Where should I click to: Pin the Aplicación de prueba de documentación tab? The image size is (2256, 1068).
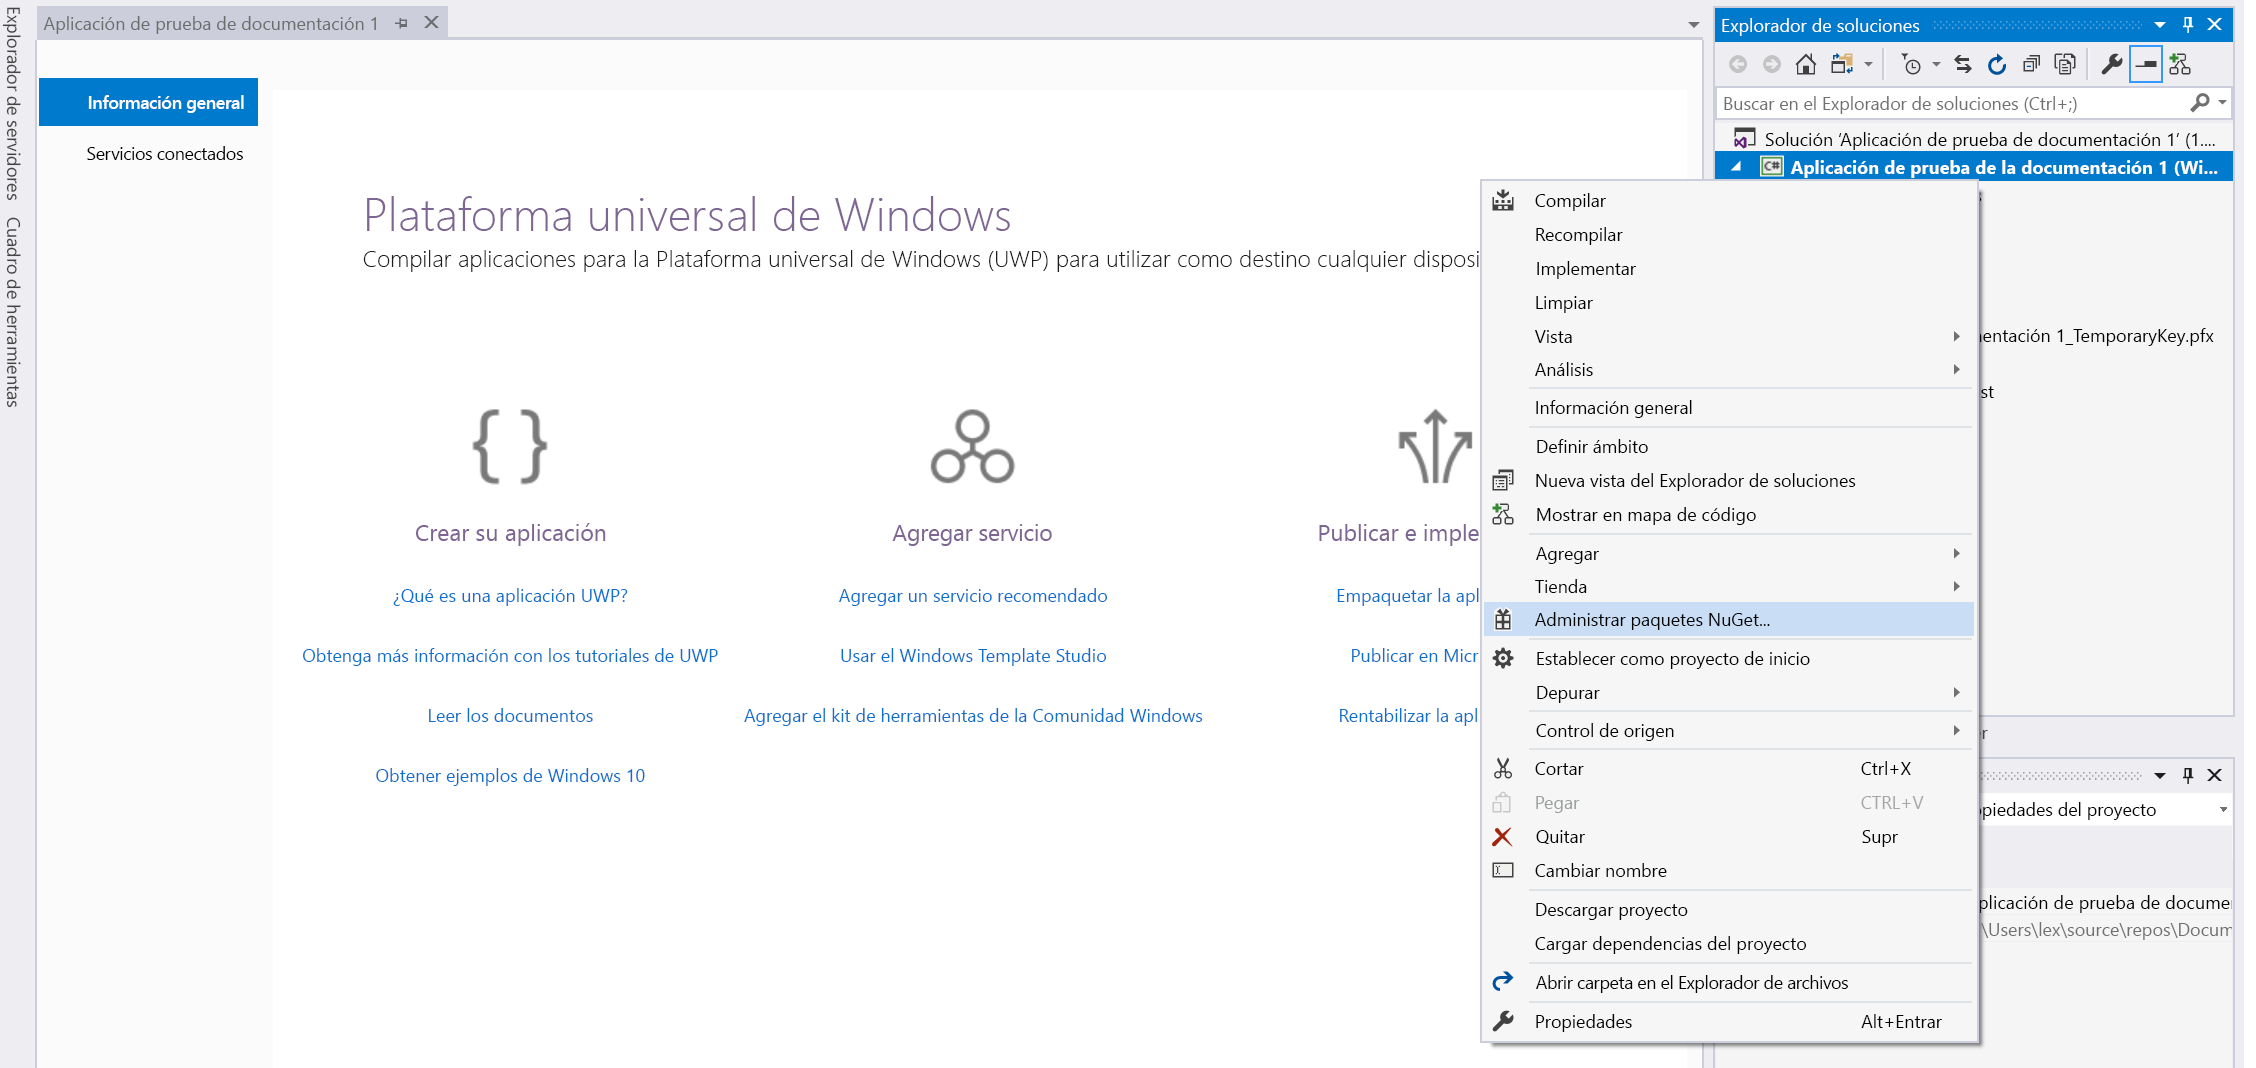(400, 22)
